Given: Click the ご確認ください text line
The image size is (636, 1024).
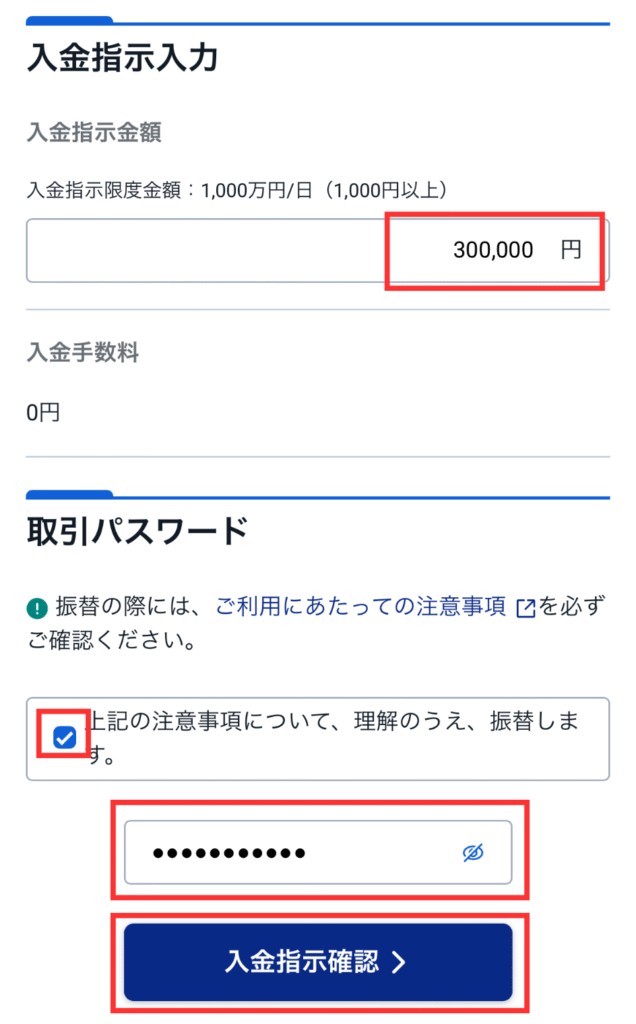Looking at the screenshot, I should (109, 640).
